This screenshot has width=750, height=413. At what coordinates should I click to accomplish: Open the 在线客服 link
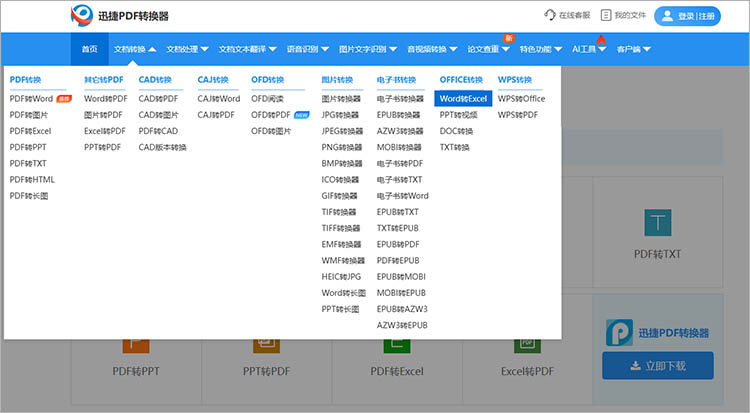coord(567,15)
